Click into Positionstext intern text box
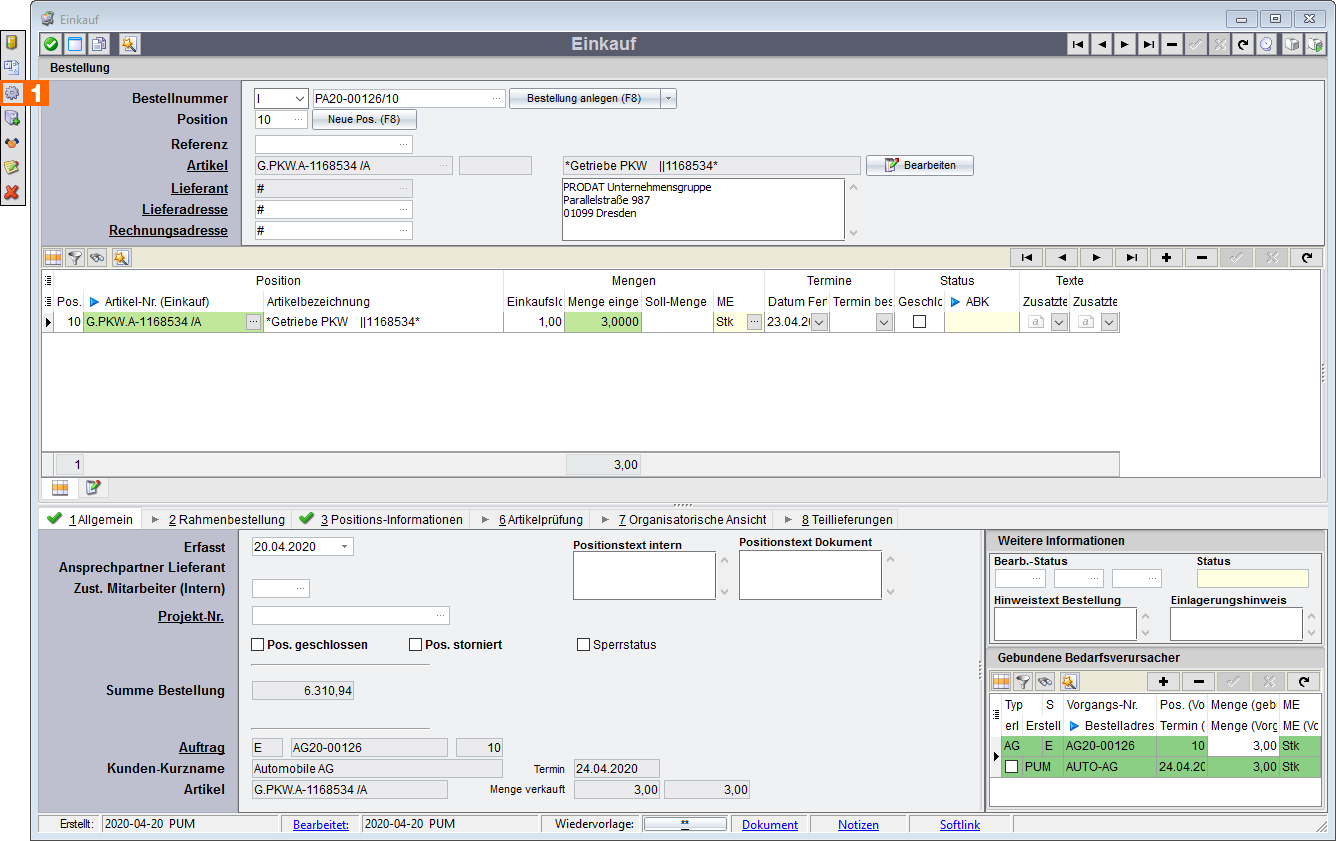1336x841 pixels. tap(645, 575)
